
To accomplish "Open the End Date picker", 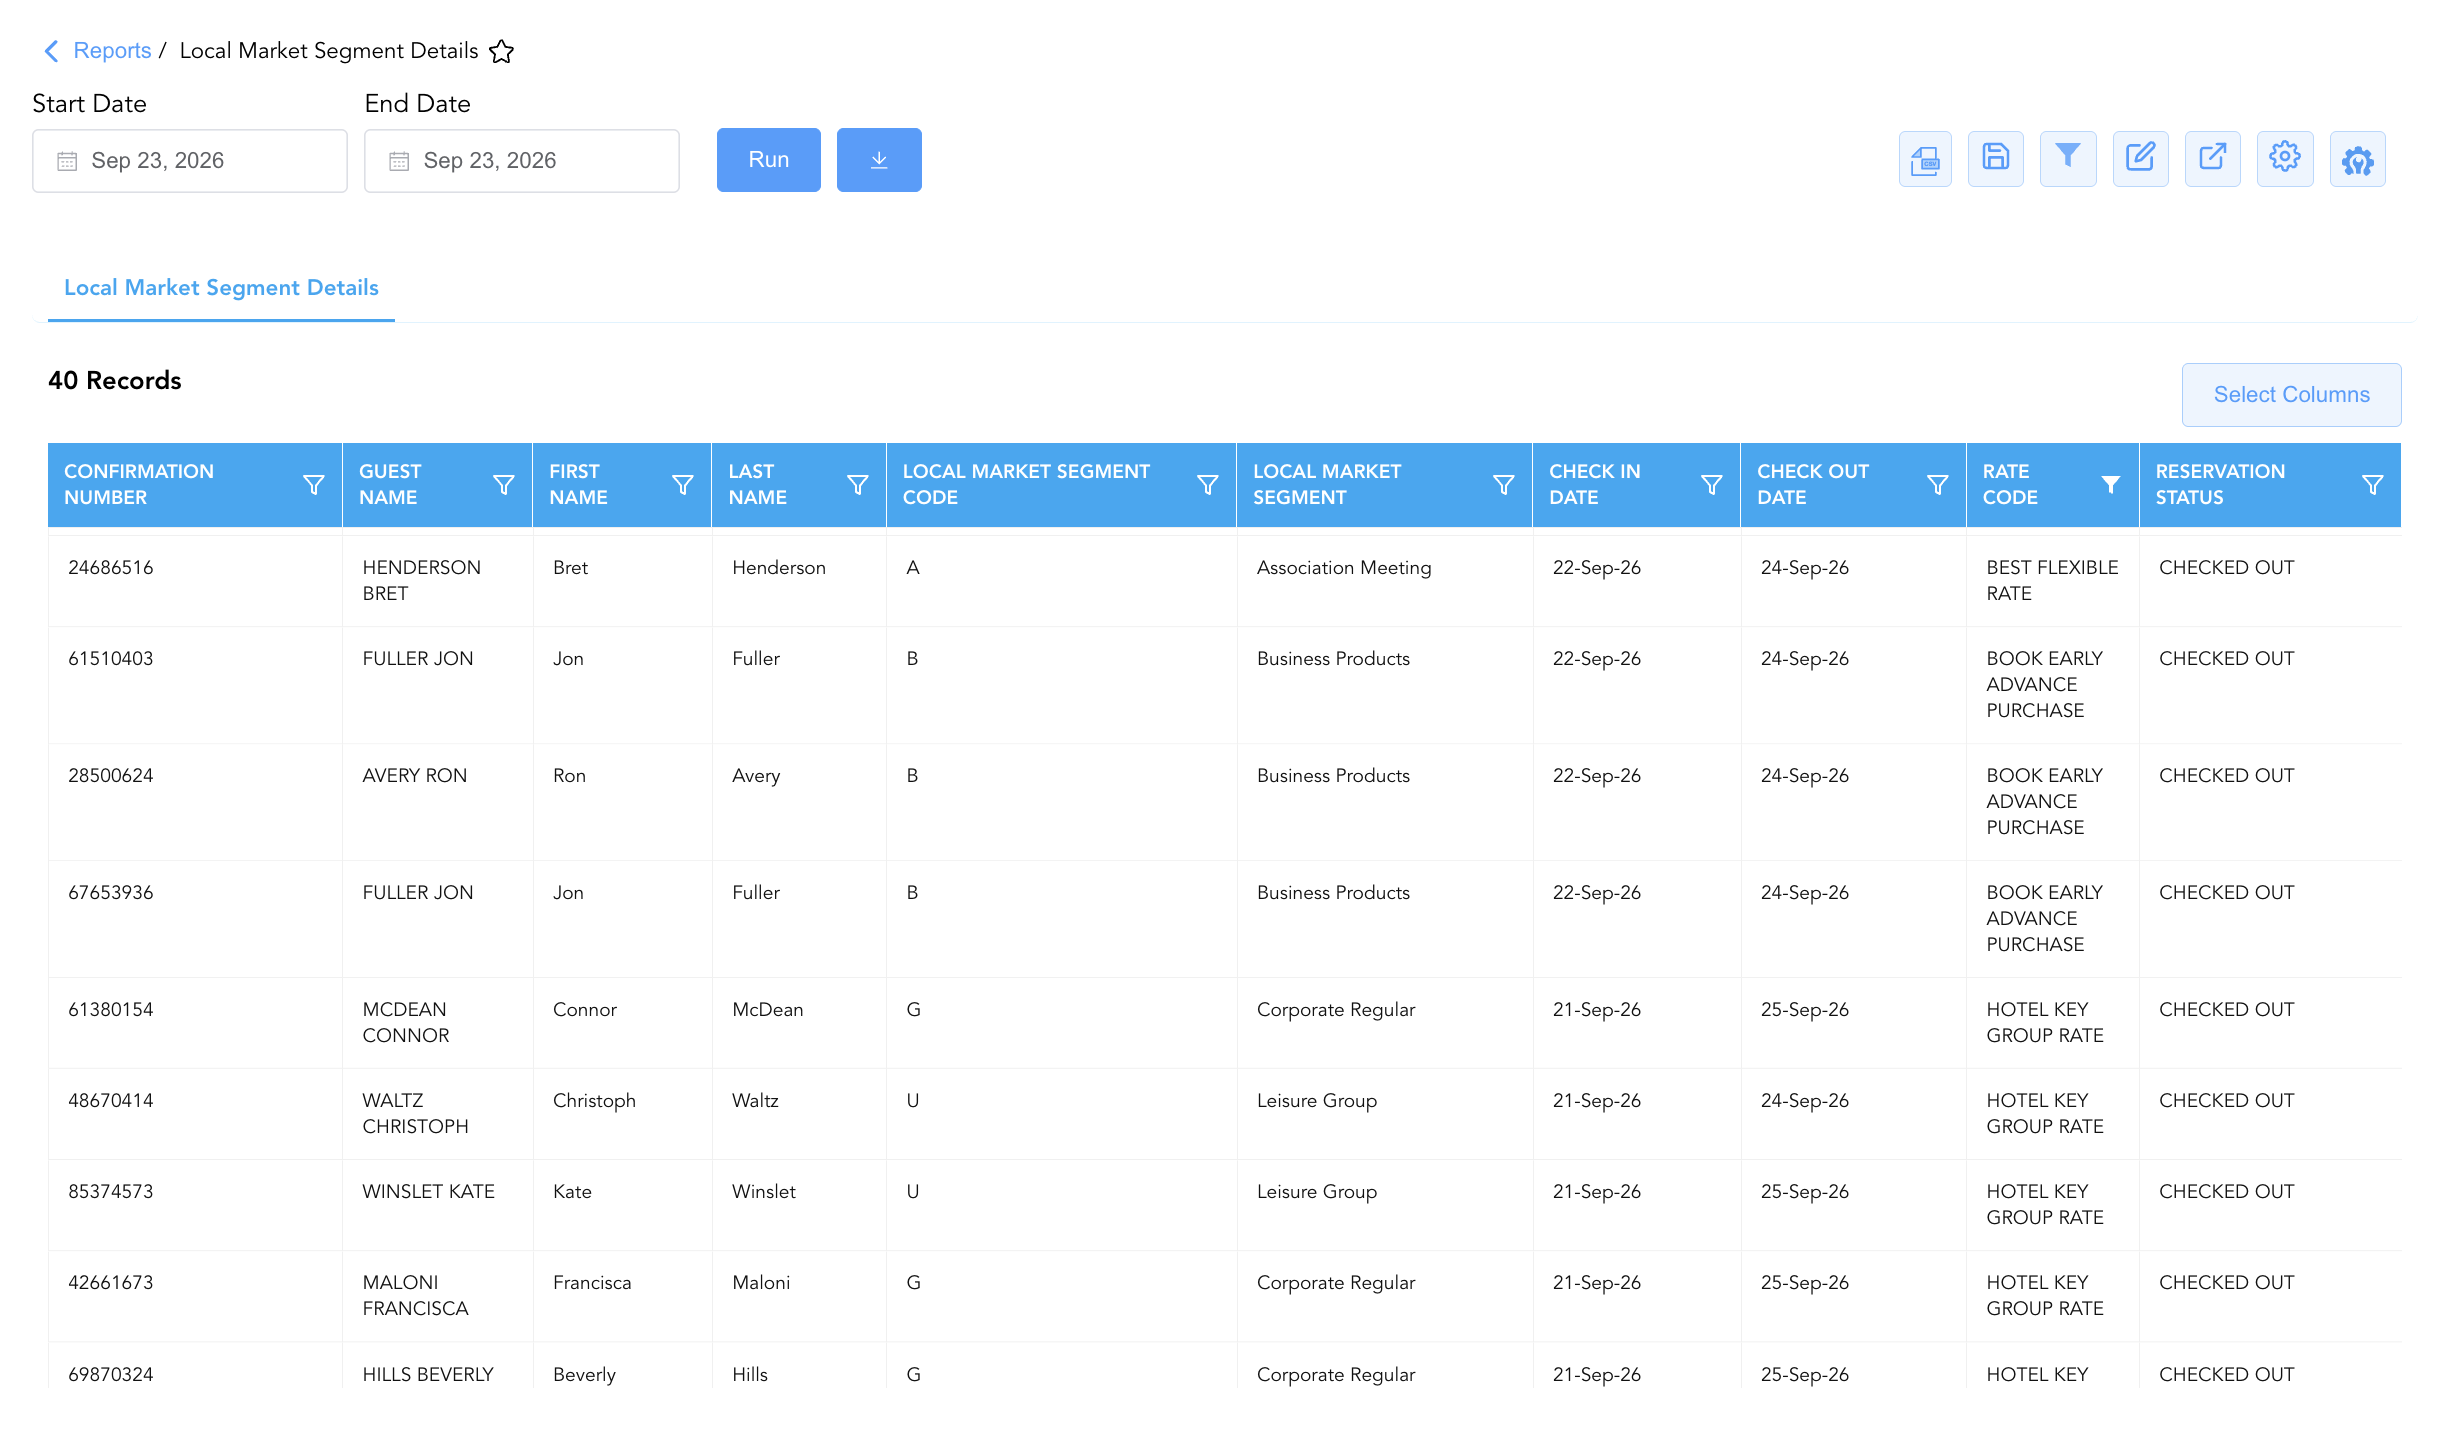I will coord(522,161).
